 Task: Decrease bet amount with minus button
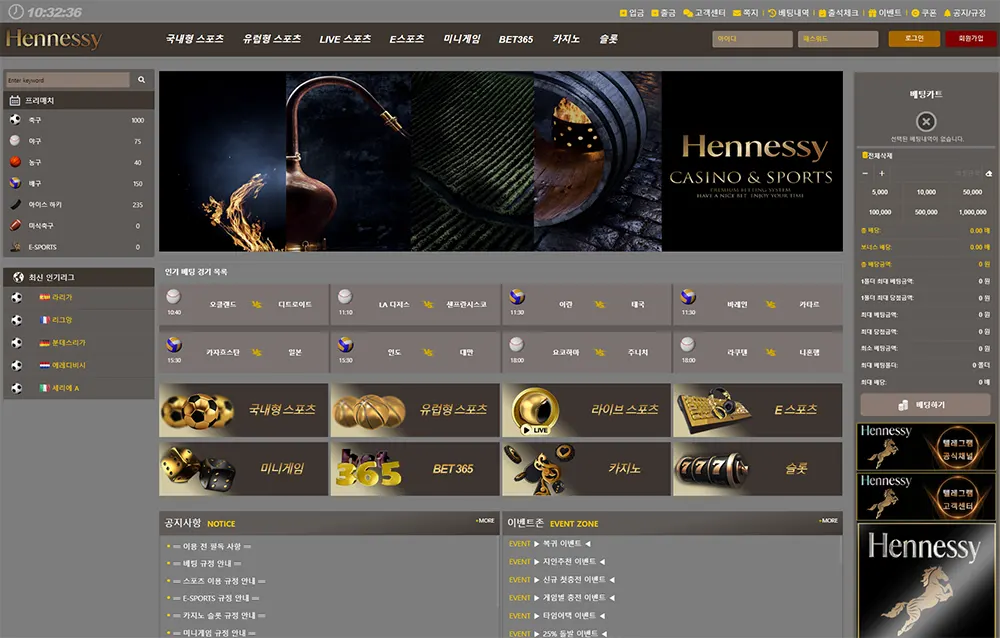coord(865,174)
